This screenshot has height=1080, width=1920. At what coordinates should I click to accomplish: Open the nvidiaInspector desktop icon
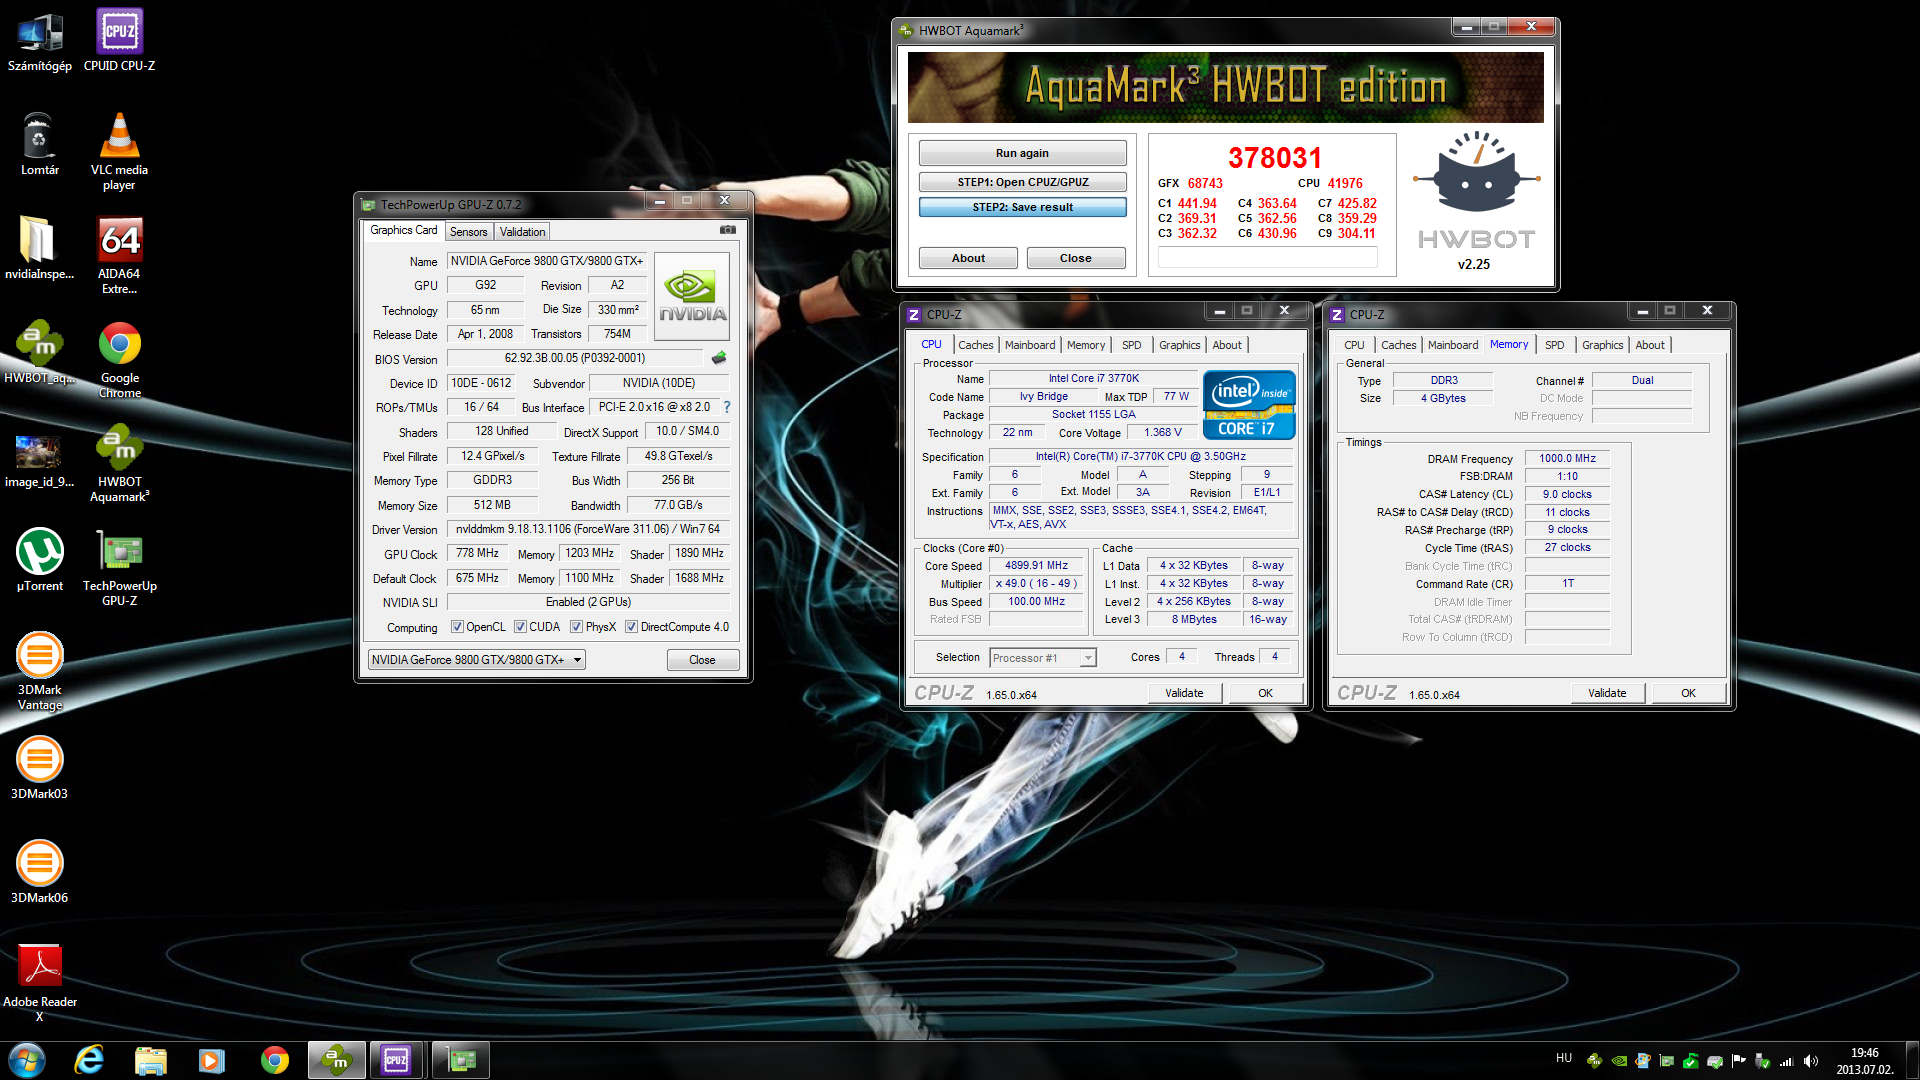coord(40,249)
